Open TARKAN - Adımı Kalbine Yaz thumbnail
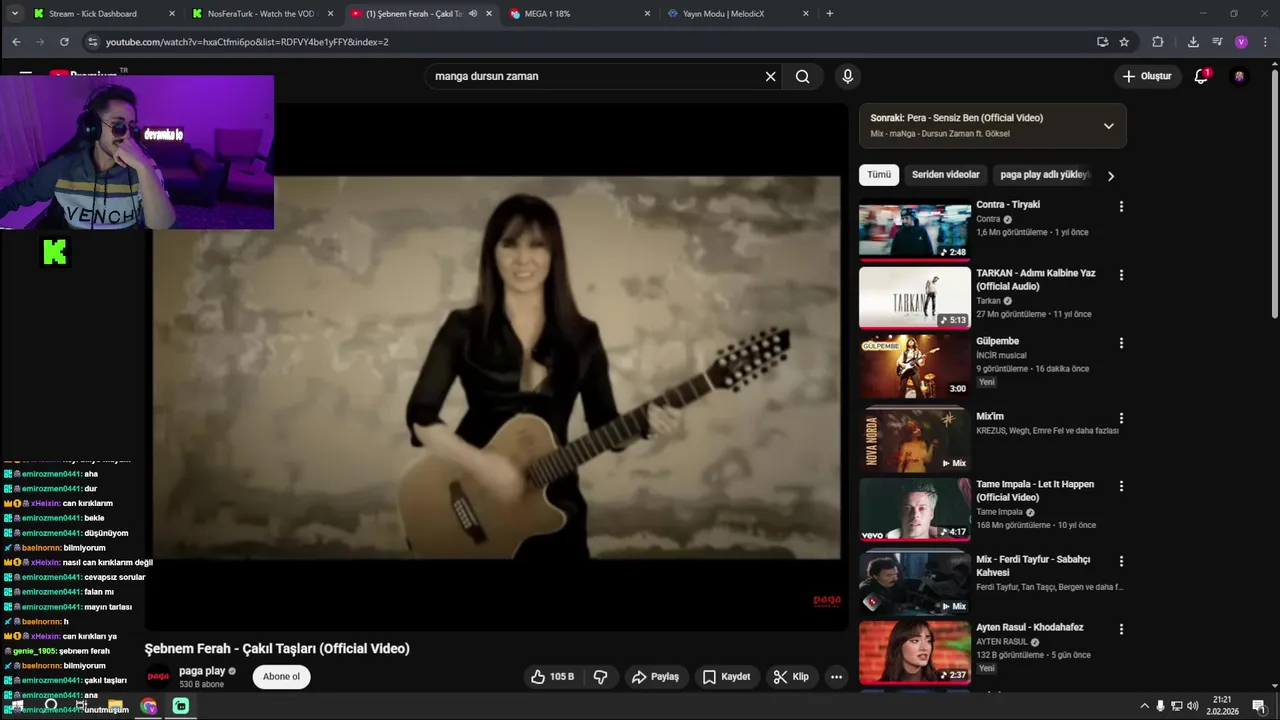The height and width of the screenshot is (720, 1280). 915,299
